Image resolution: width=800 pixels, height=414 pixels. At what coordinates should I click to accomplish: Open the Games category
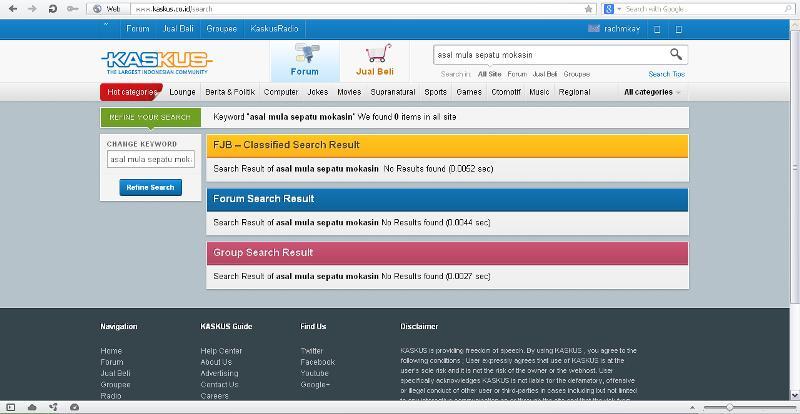coord(468,92)
